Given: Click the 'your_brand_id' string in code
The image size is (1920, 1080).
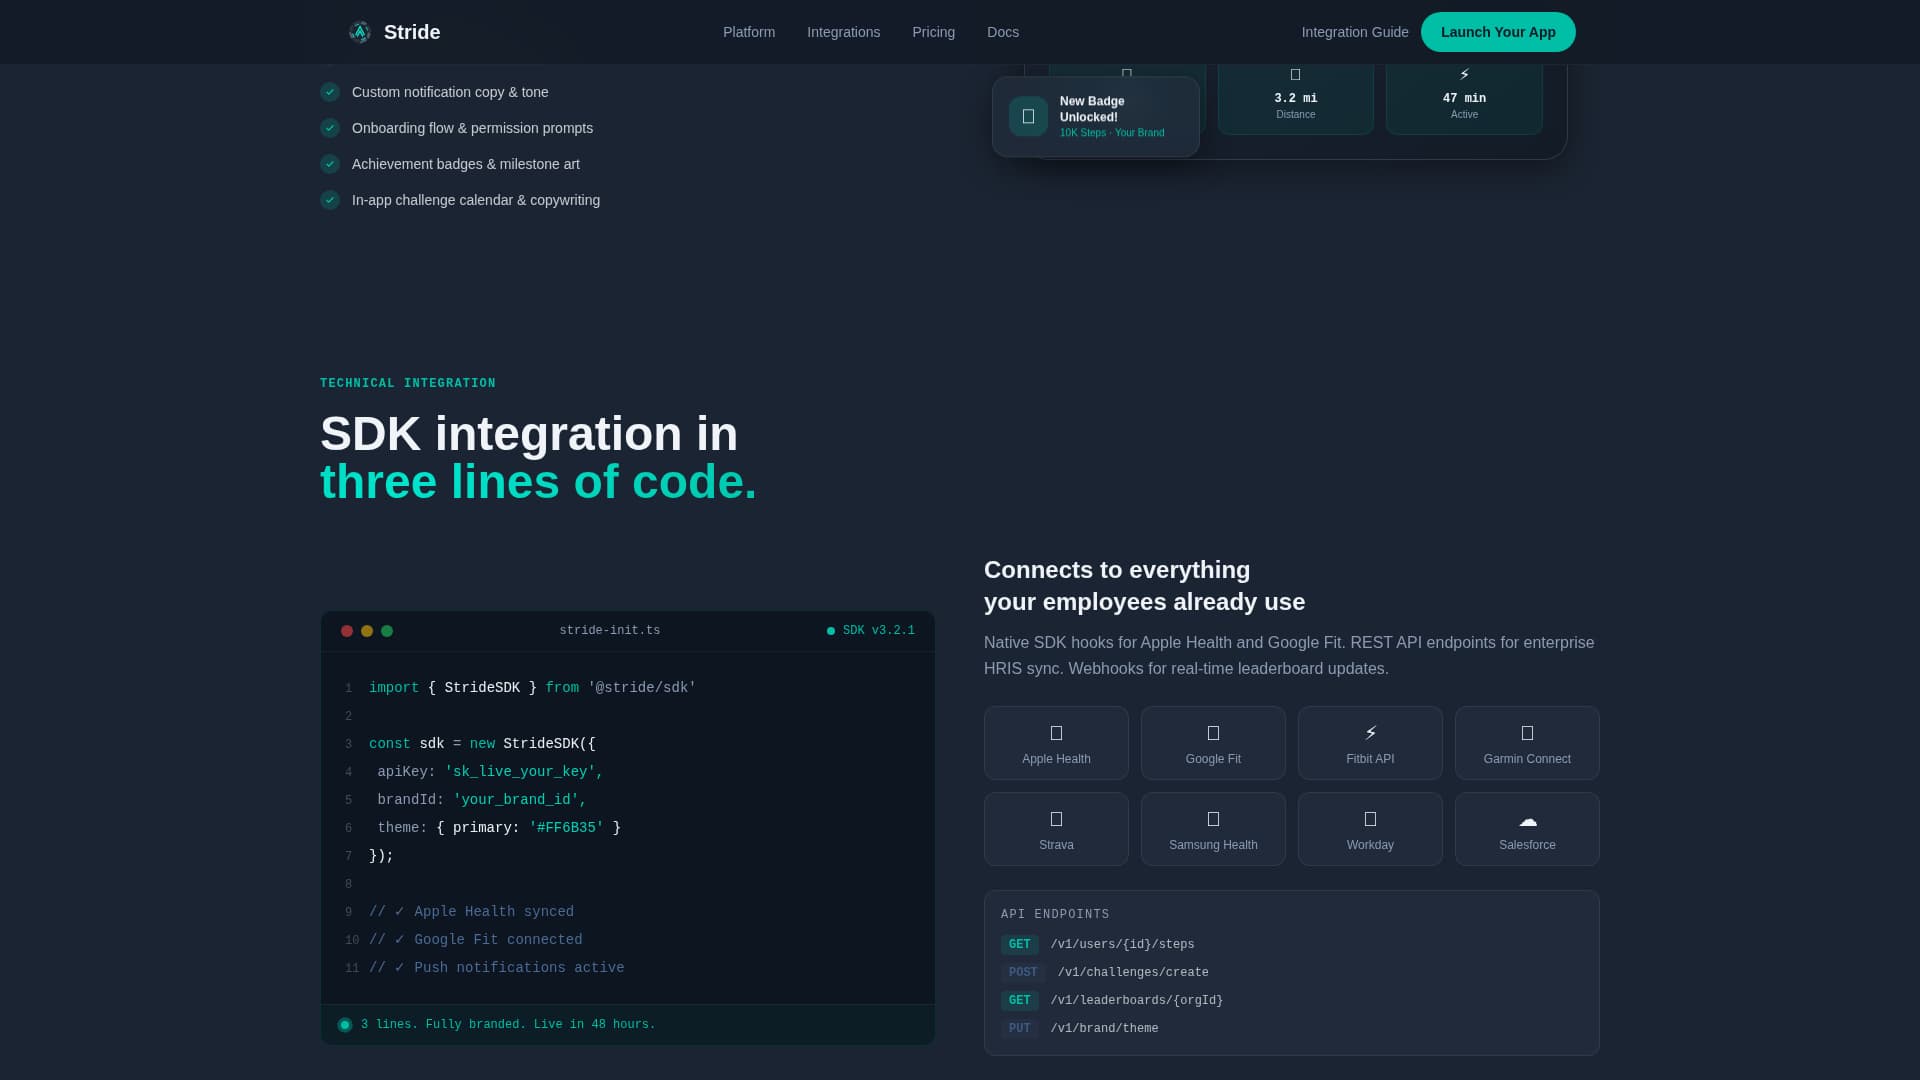Looking at the screenshot, I should 520,800.
